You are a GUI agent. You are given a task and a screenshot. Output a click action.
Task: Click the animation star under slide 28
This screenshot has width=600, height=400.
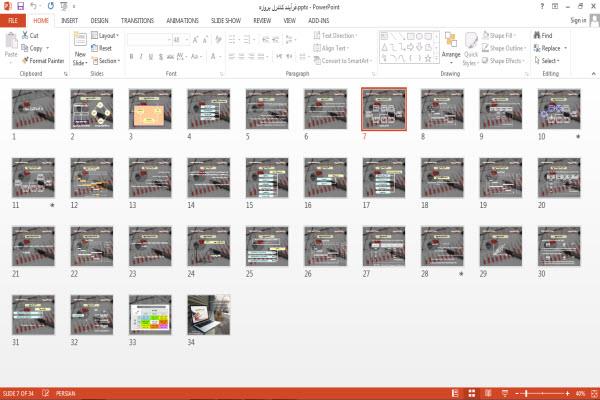pos(461,274)
